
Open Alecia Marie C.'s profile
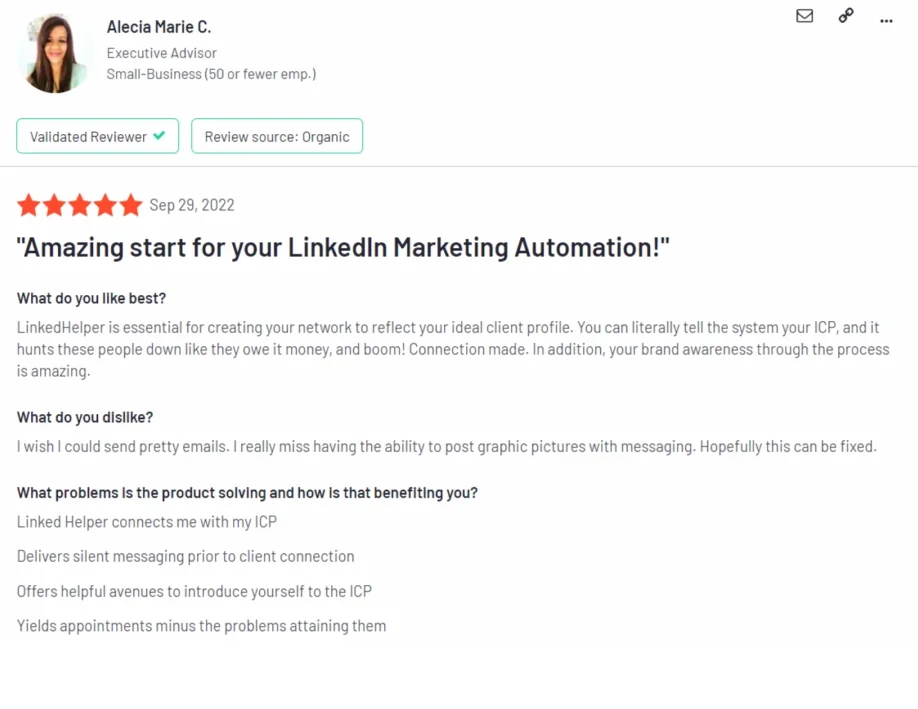[x=158, y=27]
